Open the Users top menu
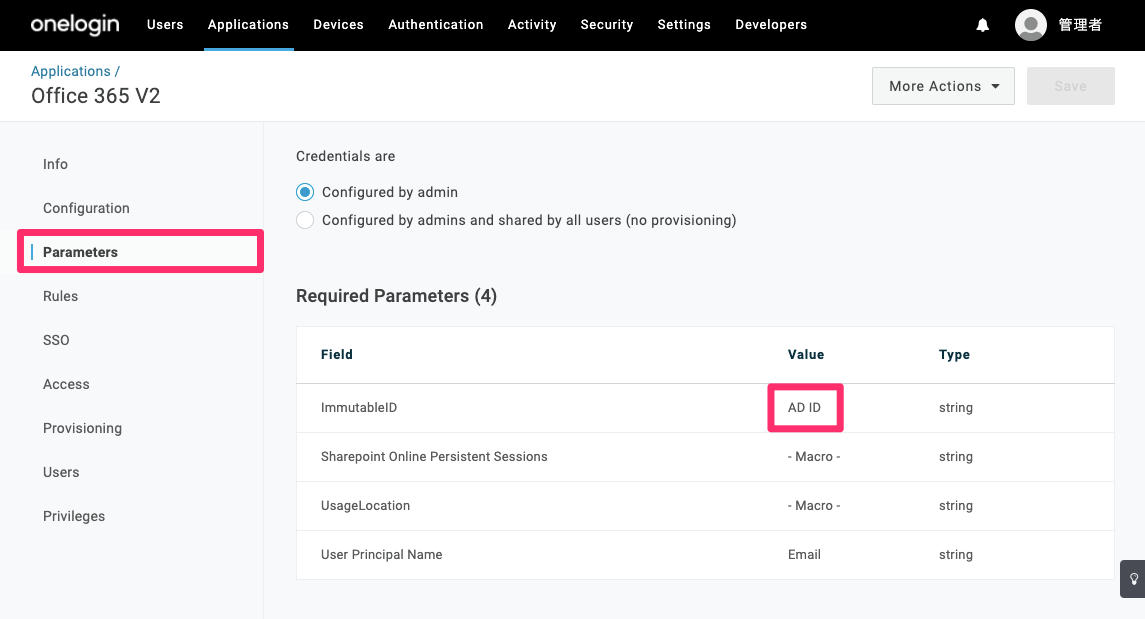Viewport: 1145px width, 619px height. [x=165, y=25]
